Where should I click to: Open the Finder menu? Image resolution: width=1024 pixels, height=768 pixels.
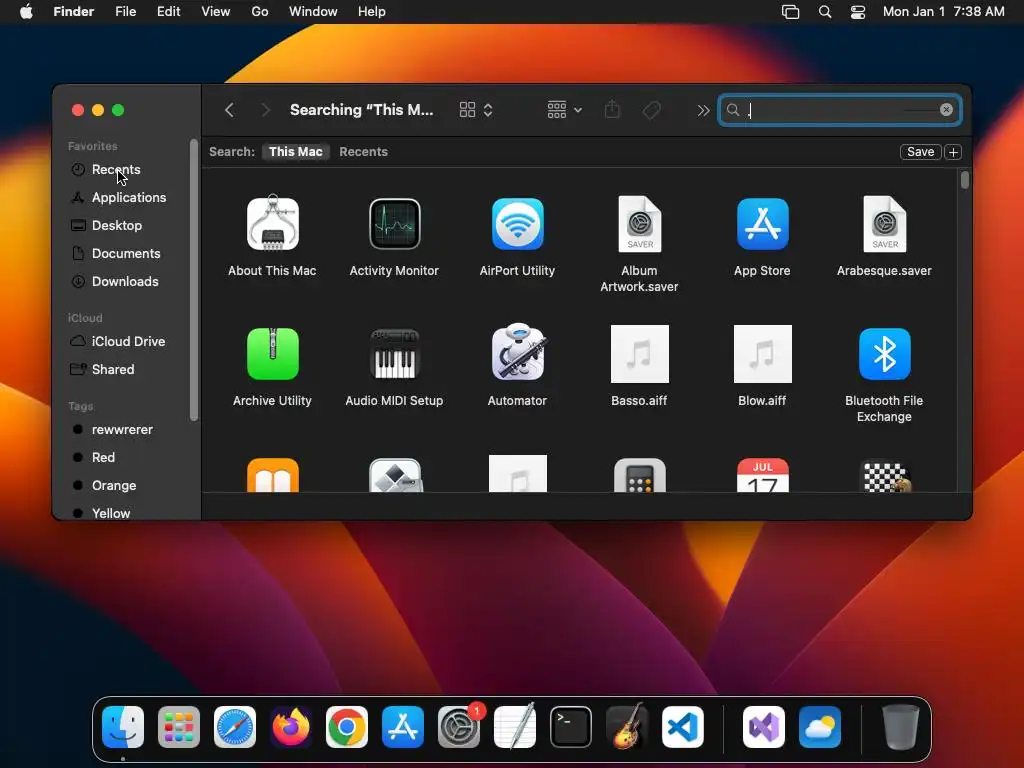click(x=74, y=12)
